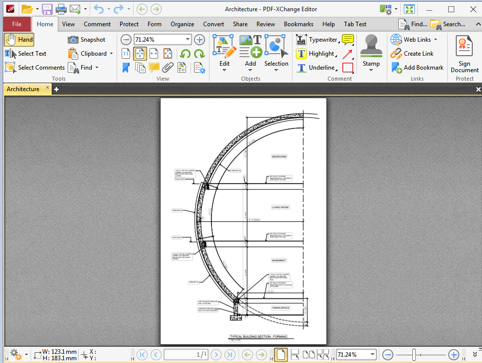
Task: Open the Stamp tool
Action: coord(371,52)
